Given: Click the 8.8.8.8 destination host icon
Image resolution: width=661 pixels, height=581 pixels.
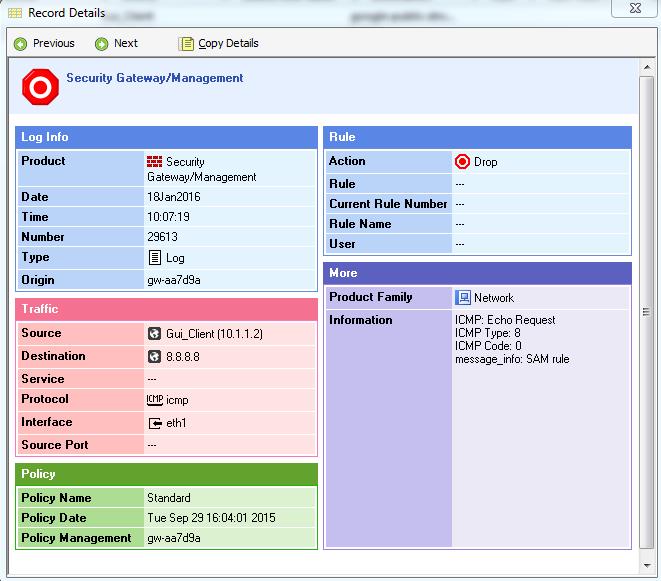Looking at the screenshot, I should [154, 357].
